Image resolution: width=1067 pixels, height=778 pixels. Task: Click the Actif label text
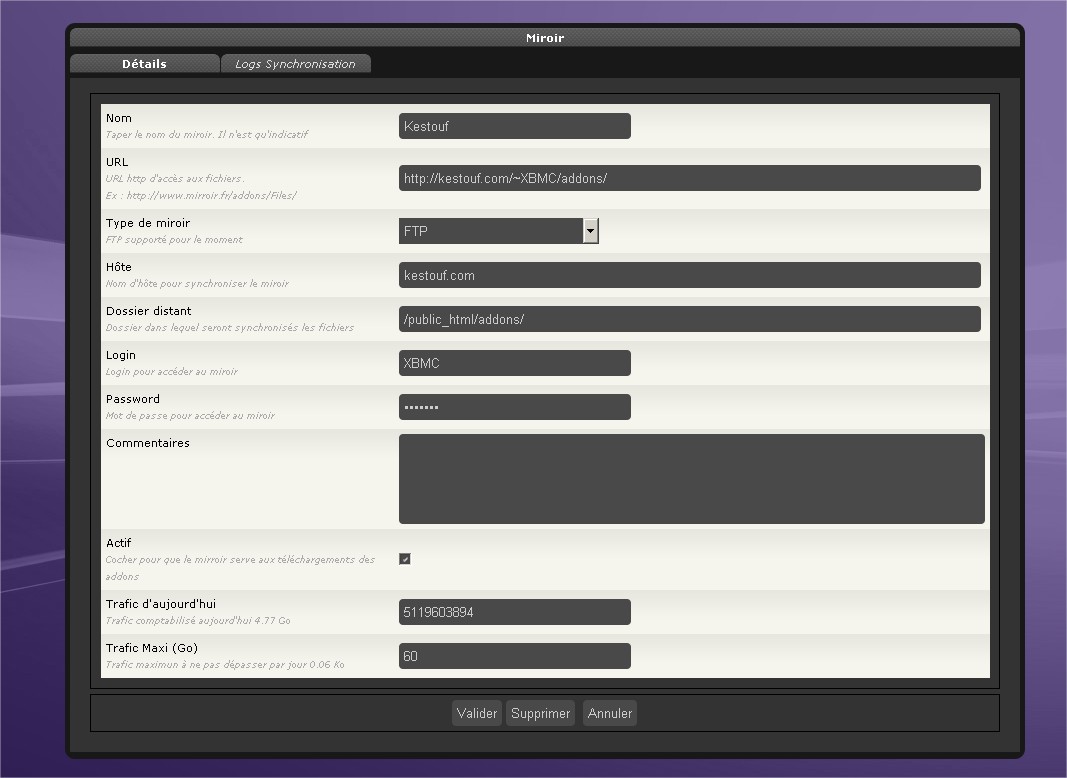click(119, 543)
